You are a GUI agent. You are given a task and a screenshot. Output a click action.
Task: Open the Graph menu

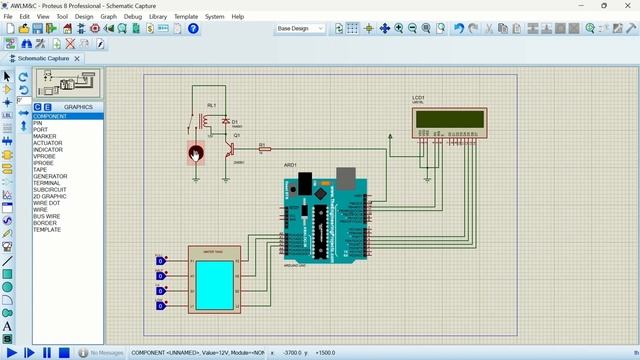[x=109, y=17]
